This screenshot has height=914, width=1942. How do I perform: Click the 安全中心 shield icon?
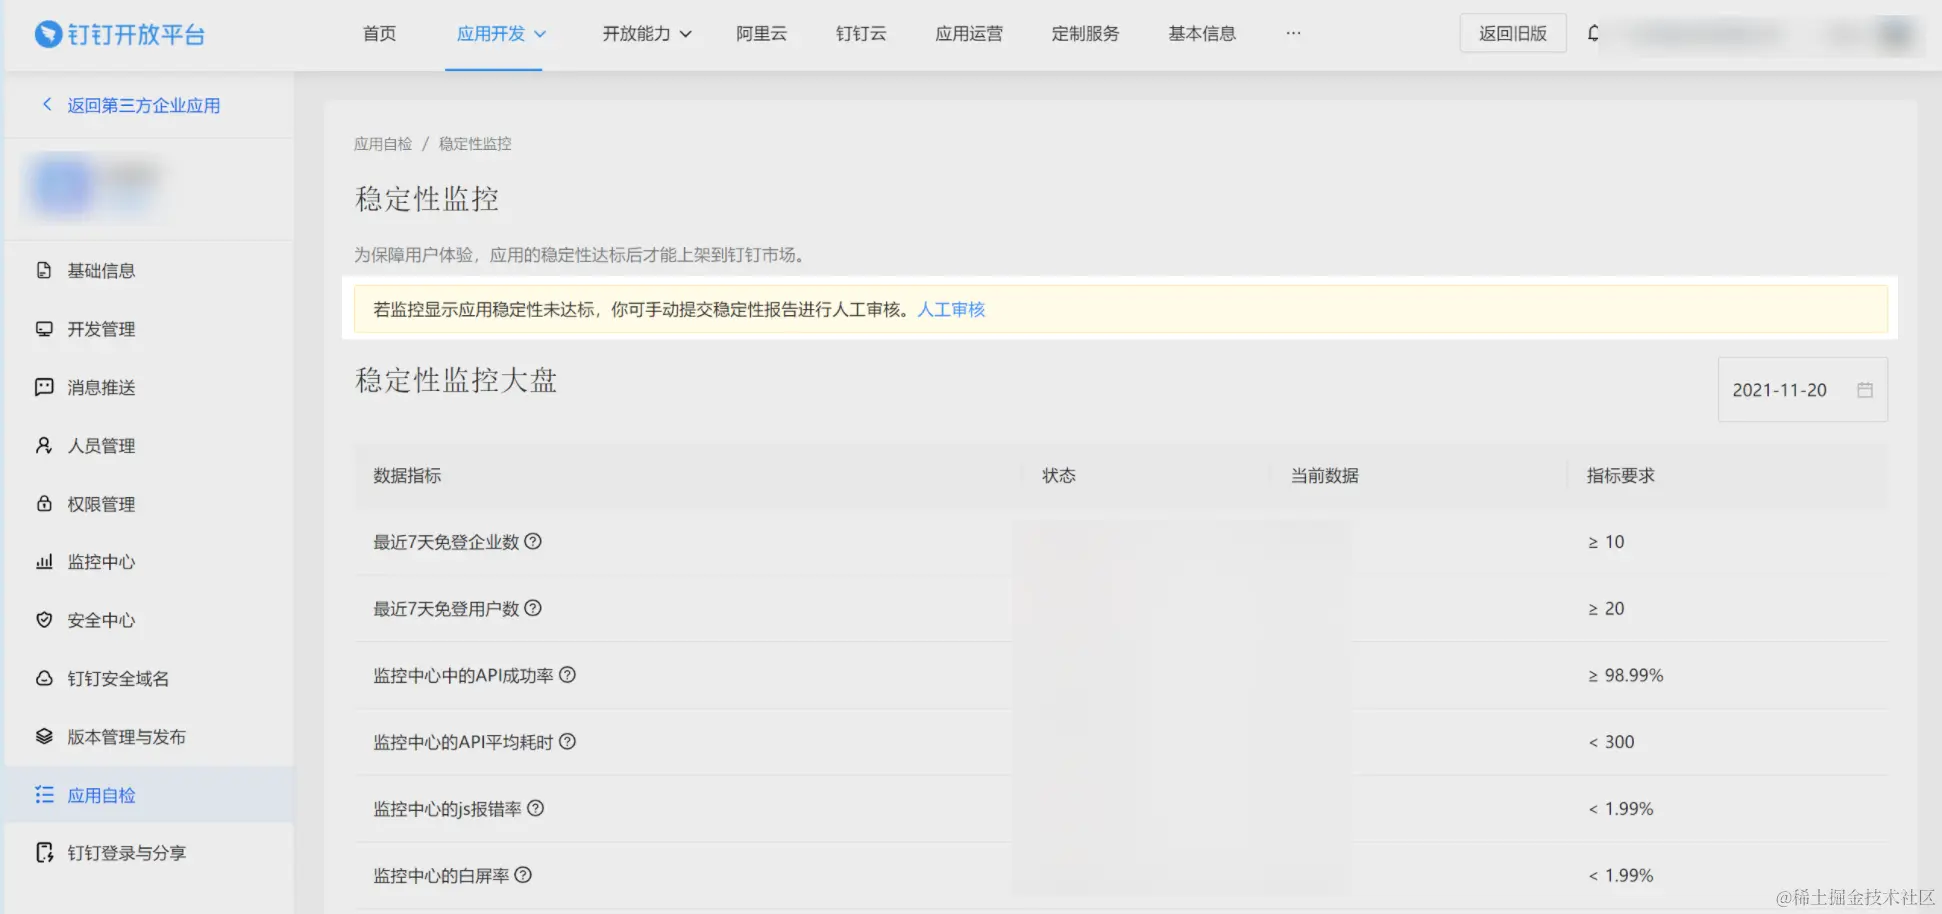point(44,620)
